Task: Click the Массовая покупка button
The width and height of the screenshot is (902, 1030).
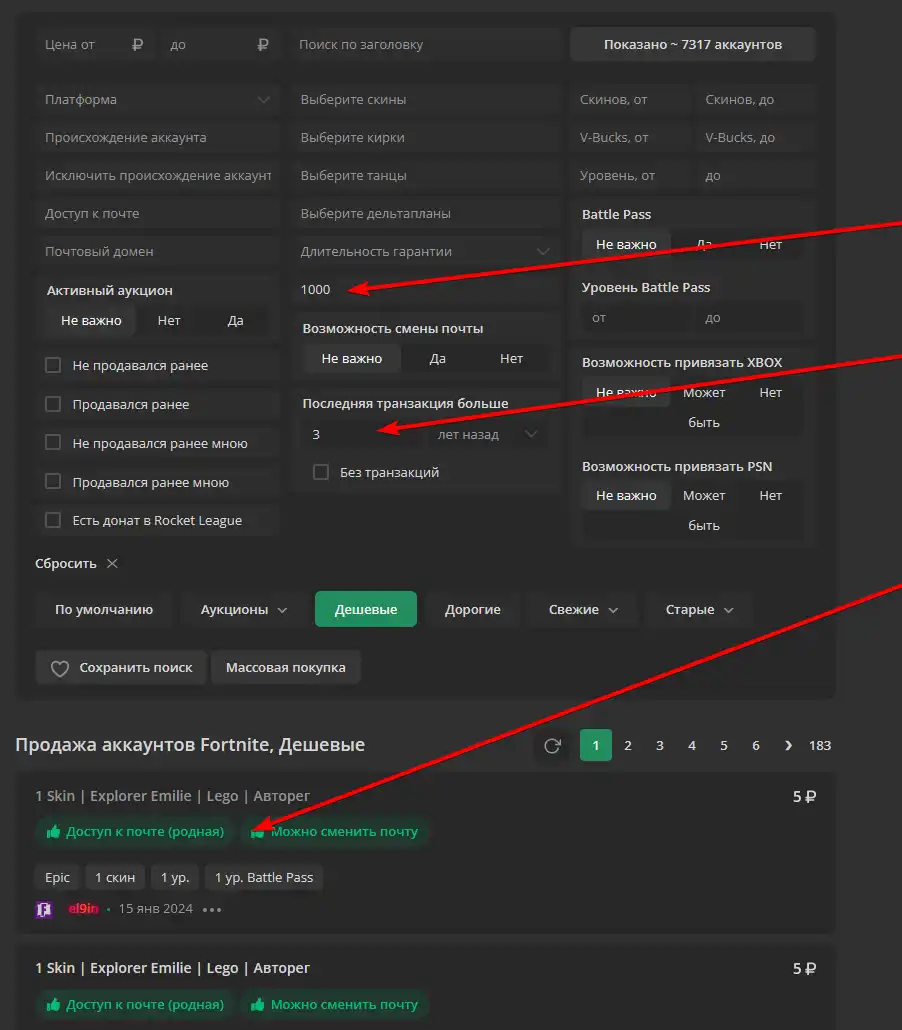Action: click(285, 668)
